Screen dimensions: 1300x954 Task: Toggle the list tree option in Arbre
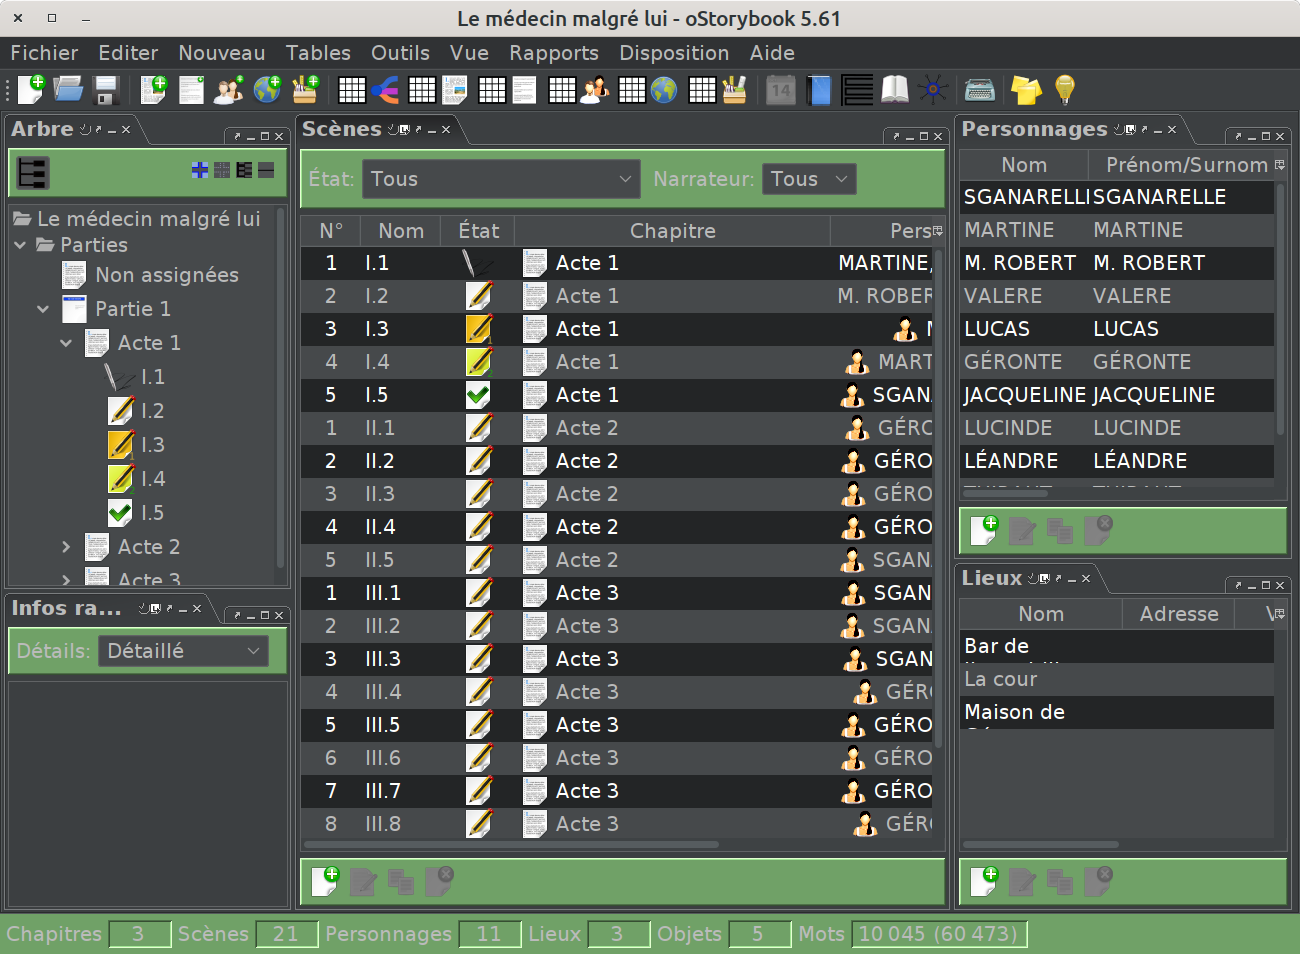[x=244, y=171]
